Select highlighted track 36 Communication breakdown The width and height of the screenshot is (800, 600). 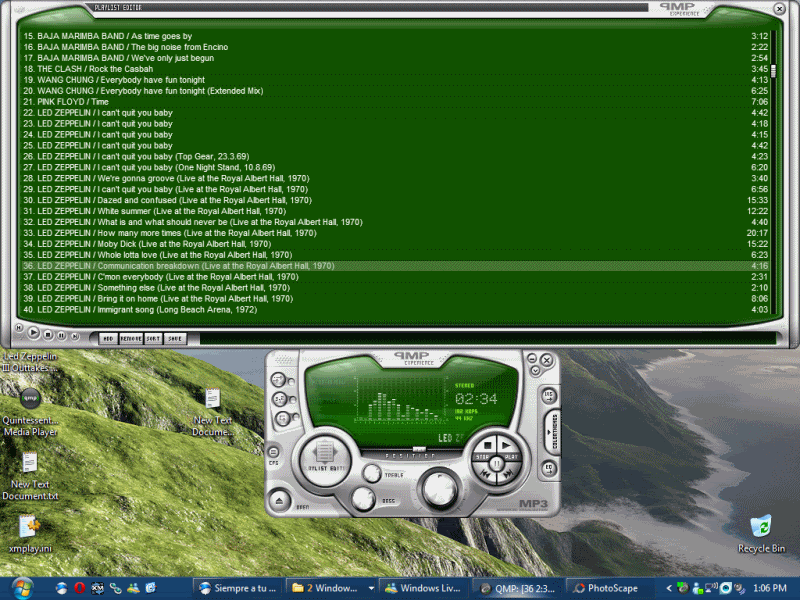(x=395, y=266)
